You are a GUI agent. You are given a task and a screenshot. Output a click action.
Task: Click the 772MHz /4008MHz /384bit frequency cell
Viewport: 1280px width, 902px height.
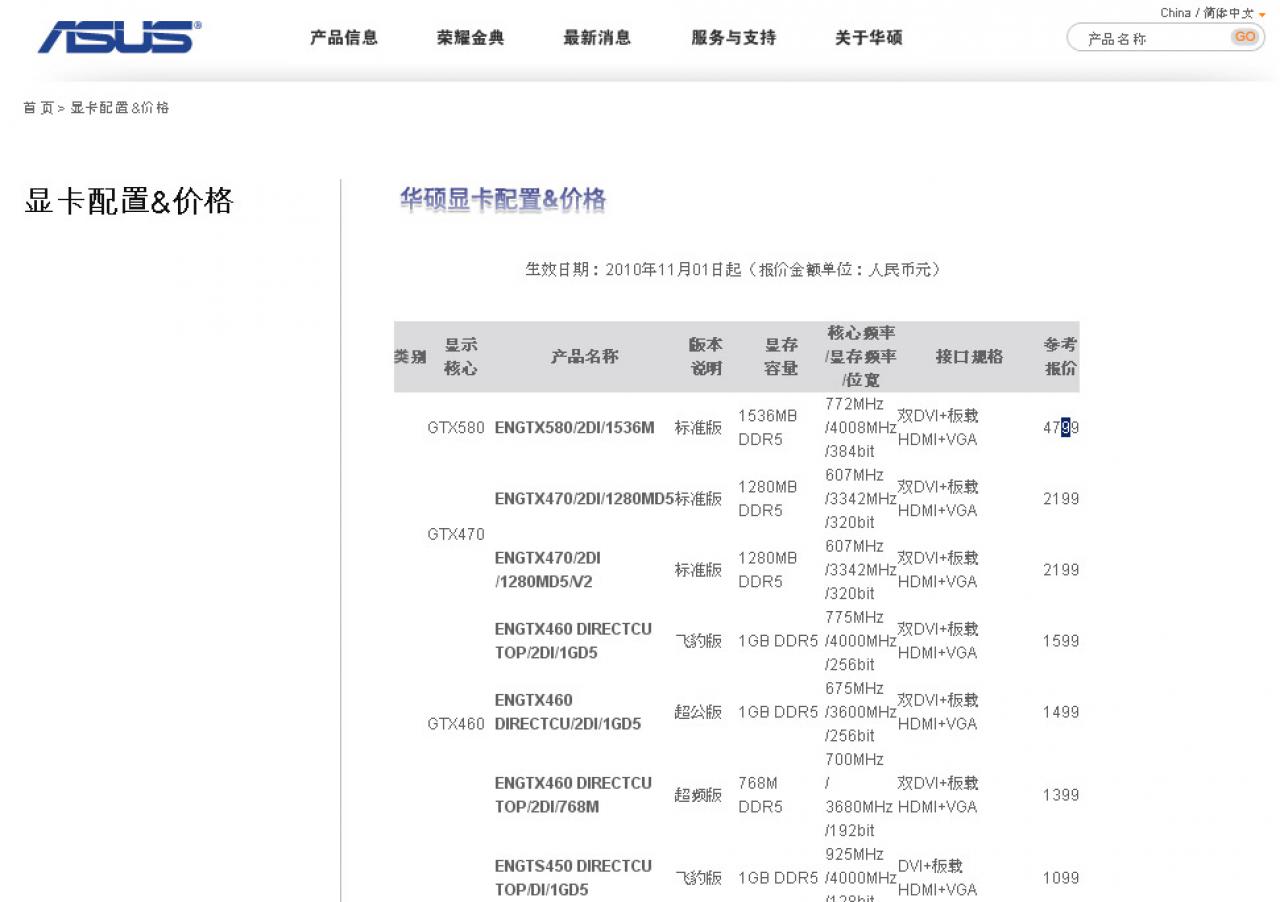(861, 428)
